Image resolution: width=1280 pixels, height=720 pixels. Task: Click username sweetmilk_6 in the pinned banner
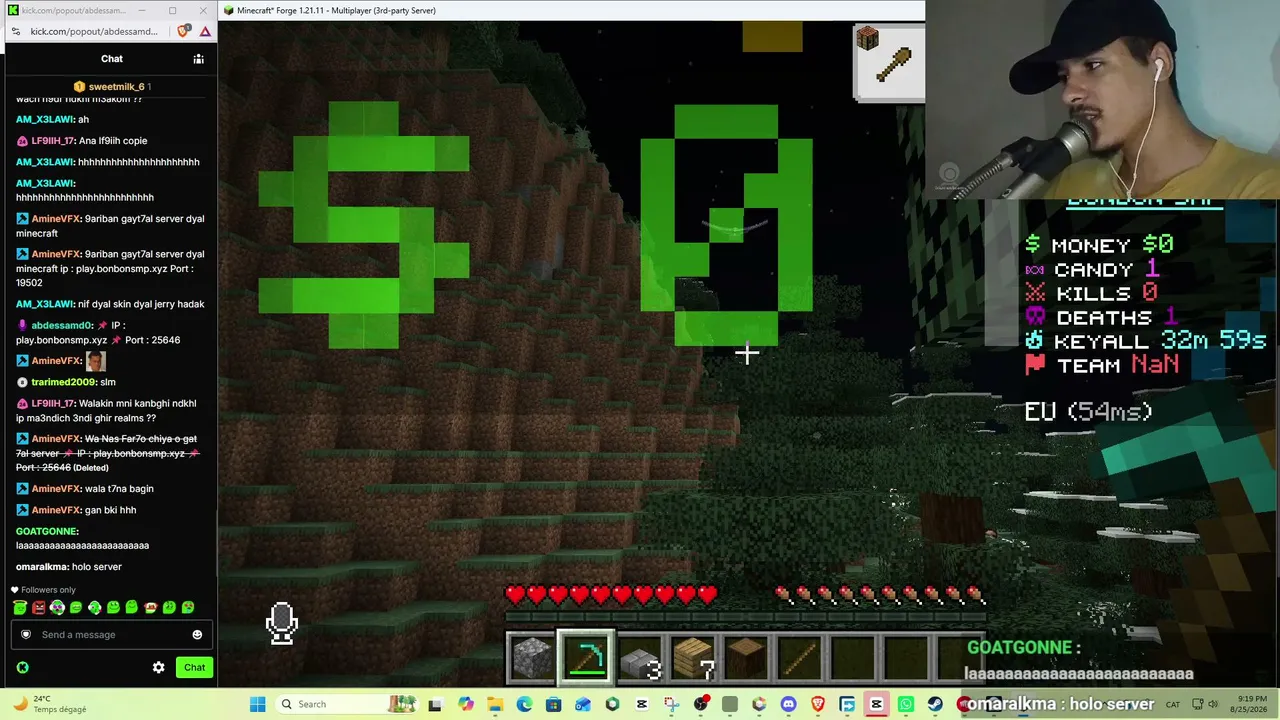coord(117,87)
